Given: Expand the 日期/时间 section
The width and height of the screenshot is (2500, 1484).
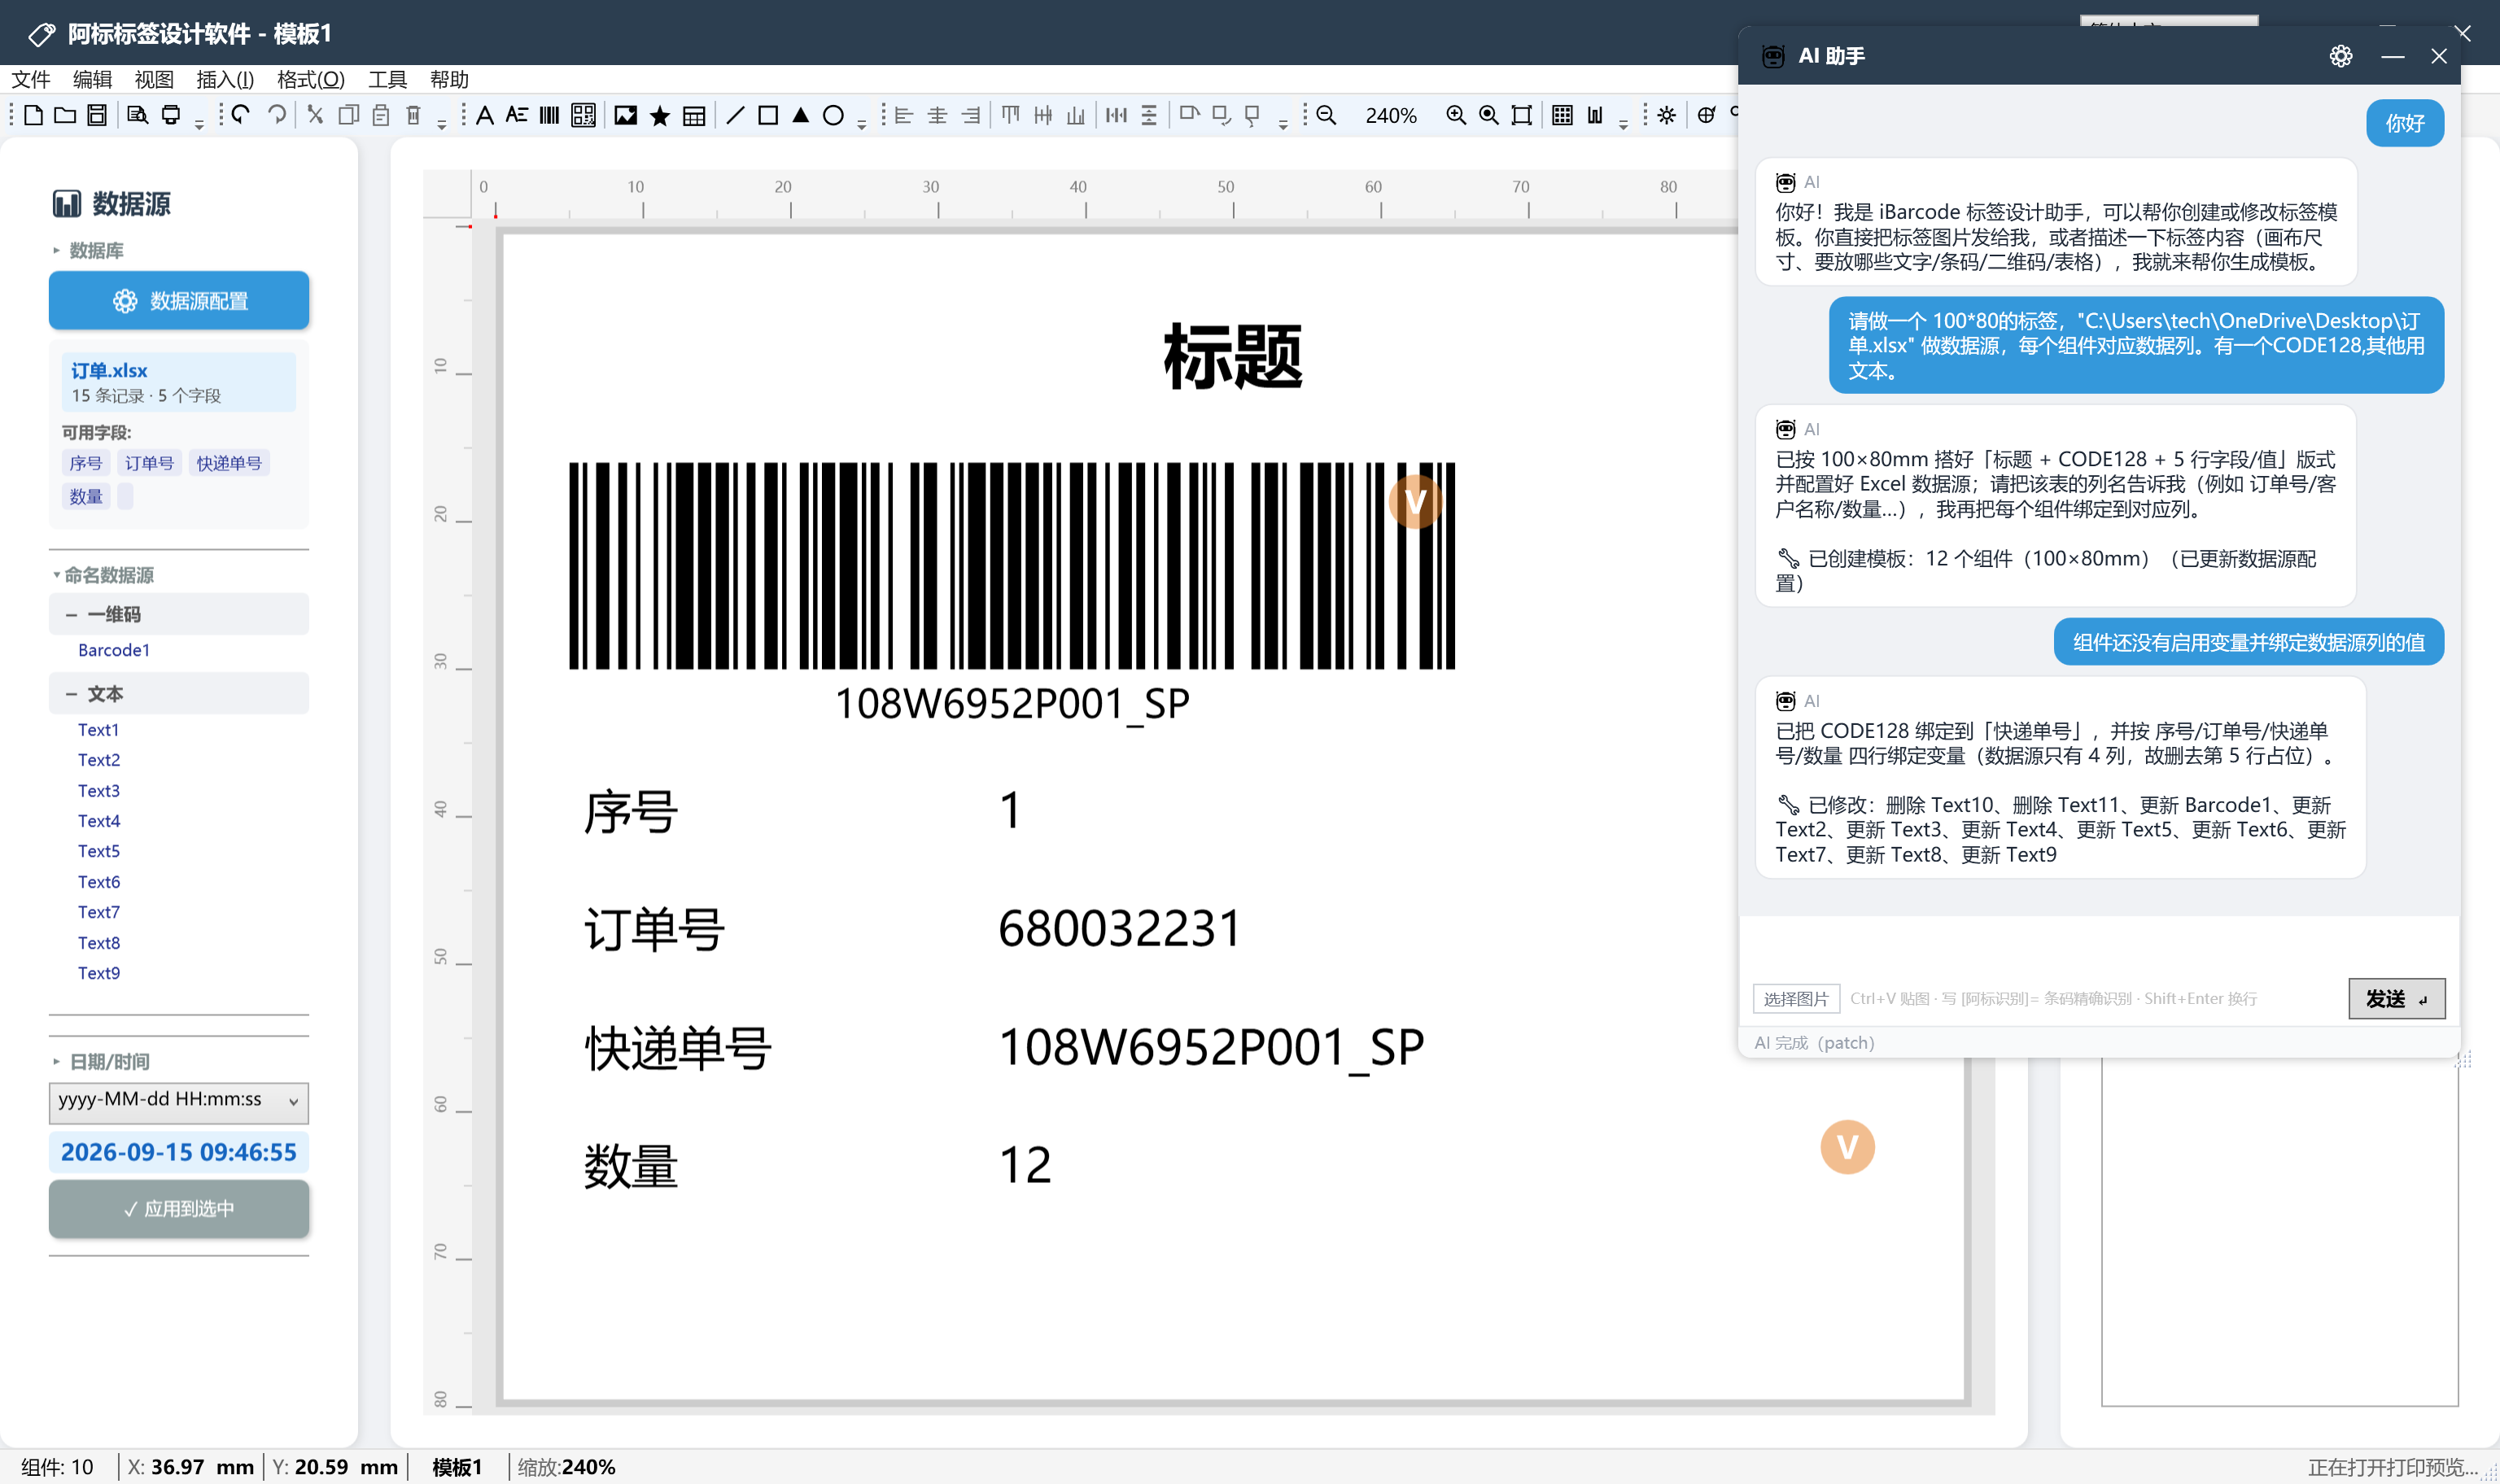Looking at the screenshot, I should [56, 1062].
